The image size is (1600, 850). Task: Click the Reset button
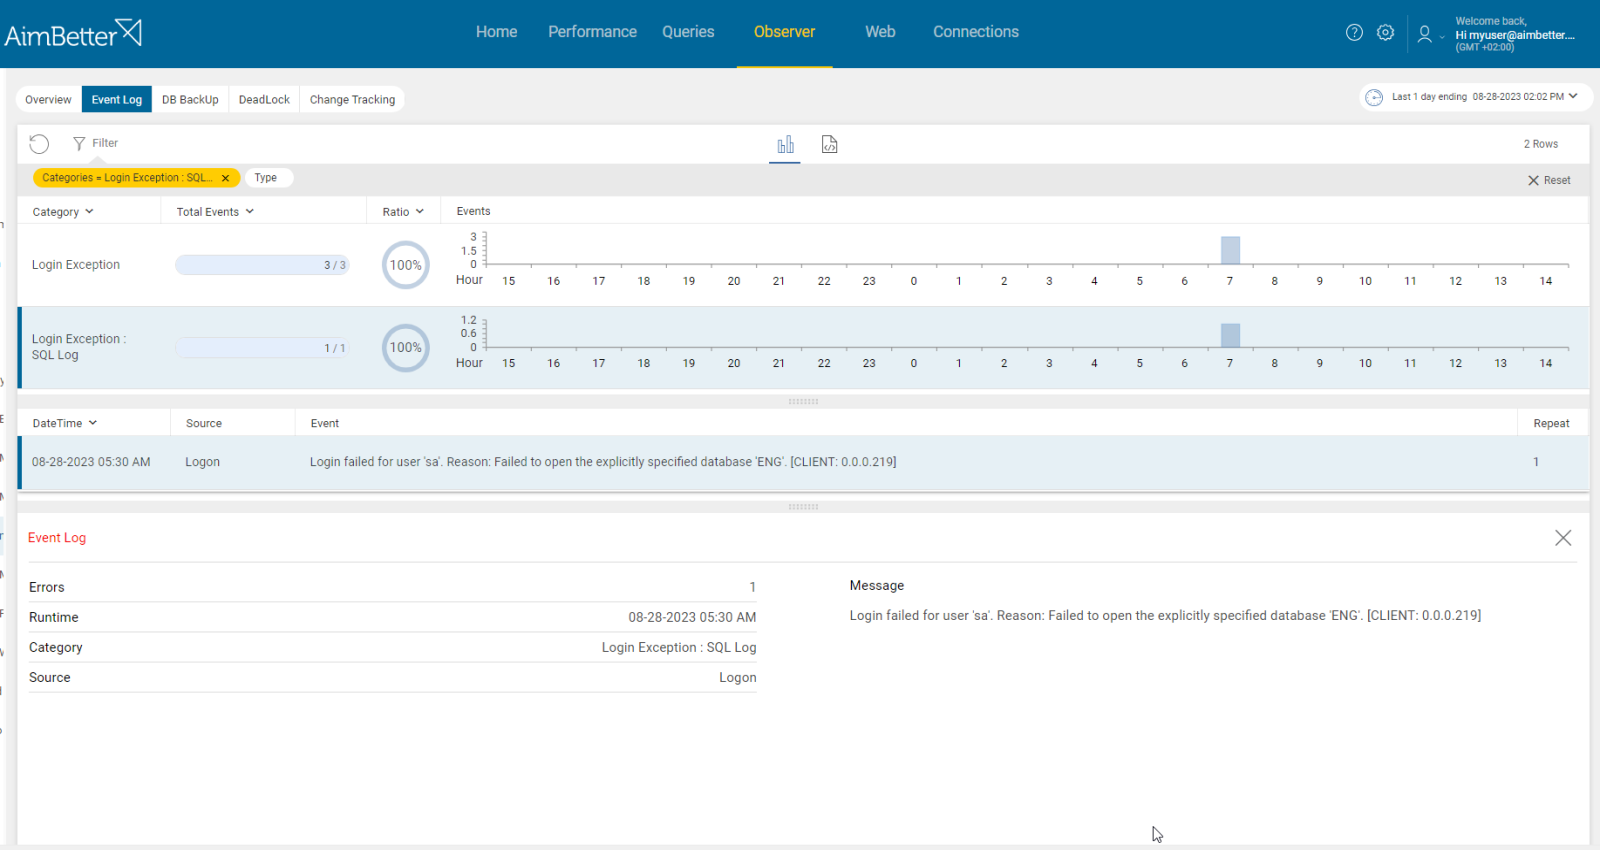pyautogui.click(x=1549, y=181)
